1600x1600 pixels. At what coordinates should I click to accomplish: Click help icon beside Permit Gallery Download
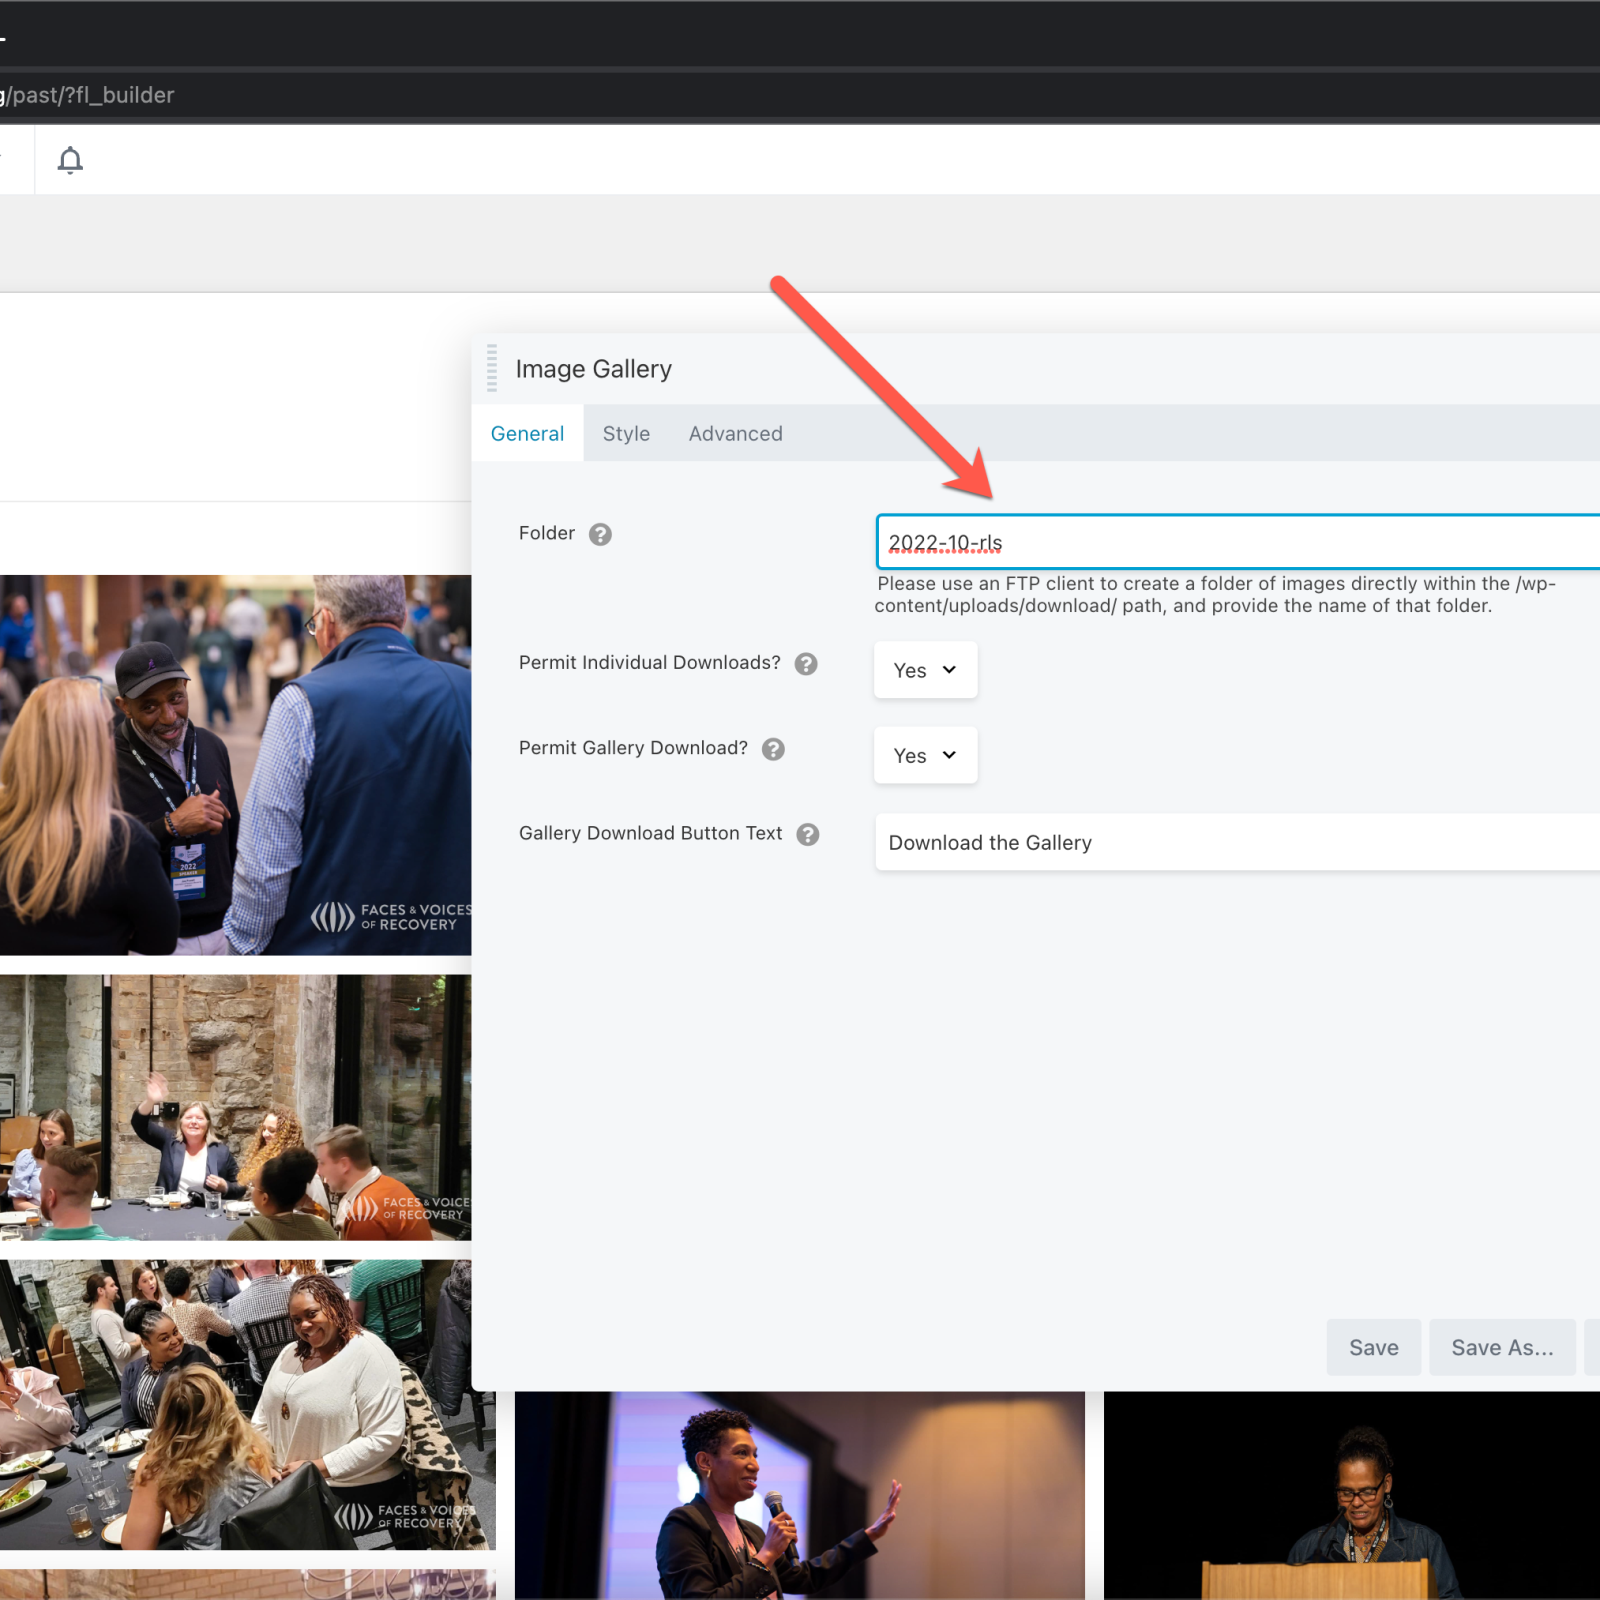tap(773, 749)
